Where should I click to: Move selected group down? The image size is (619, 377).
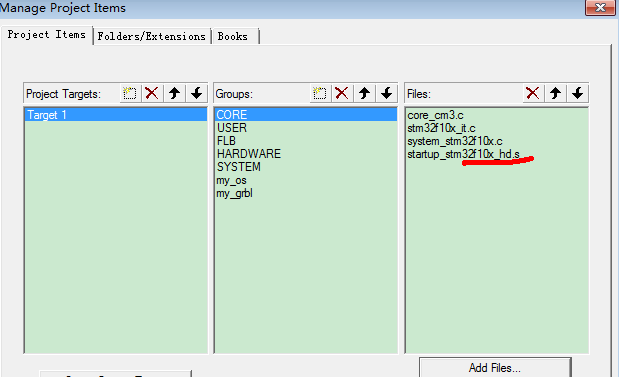click(386, 94)
